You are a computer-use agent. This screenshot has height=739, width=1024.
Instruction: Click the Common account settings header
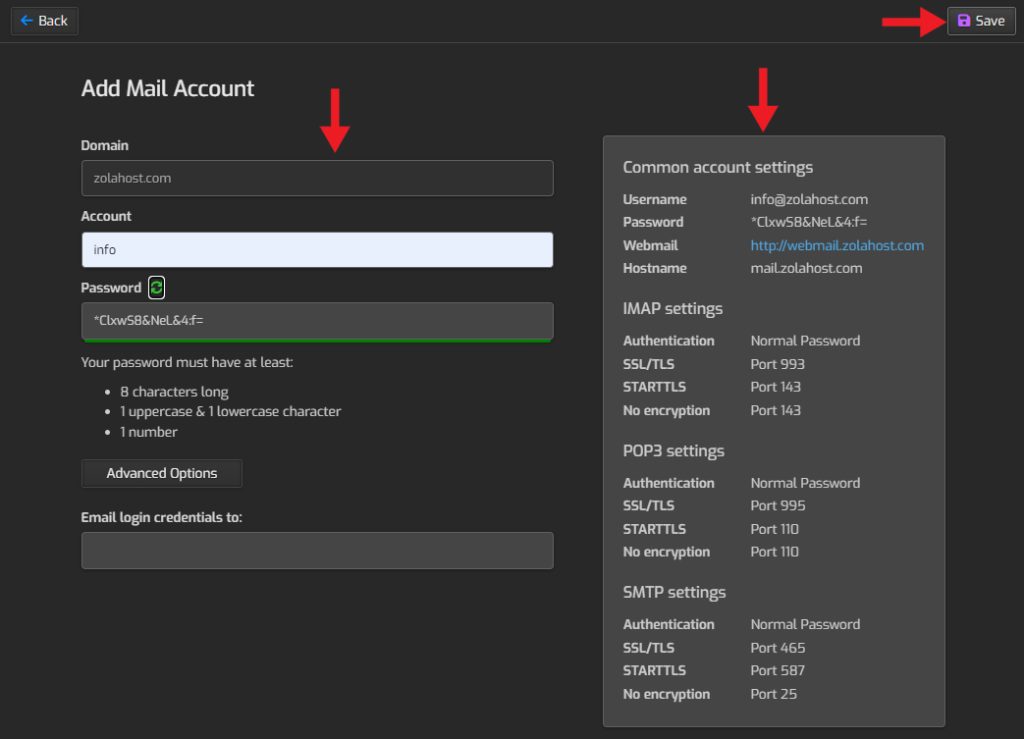(717, 167)
